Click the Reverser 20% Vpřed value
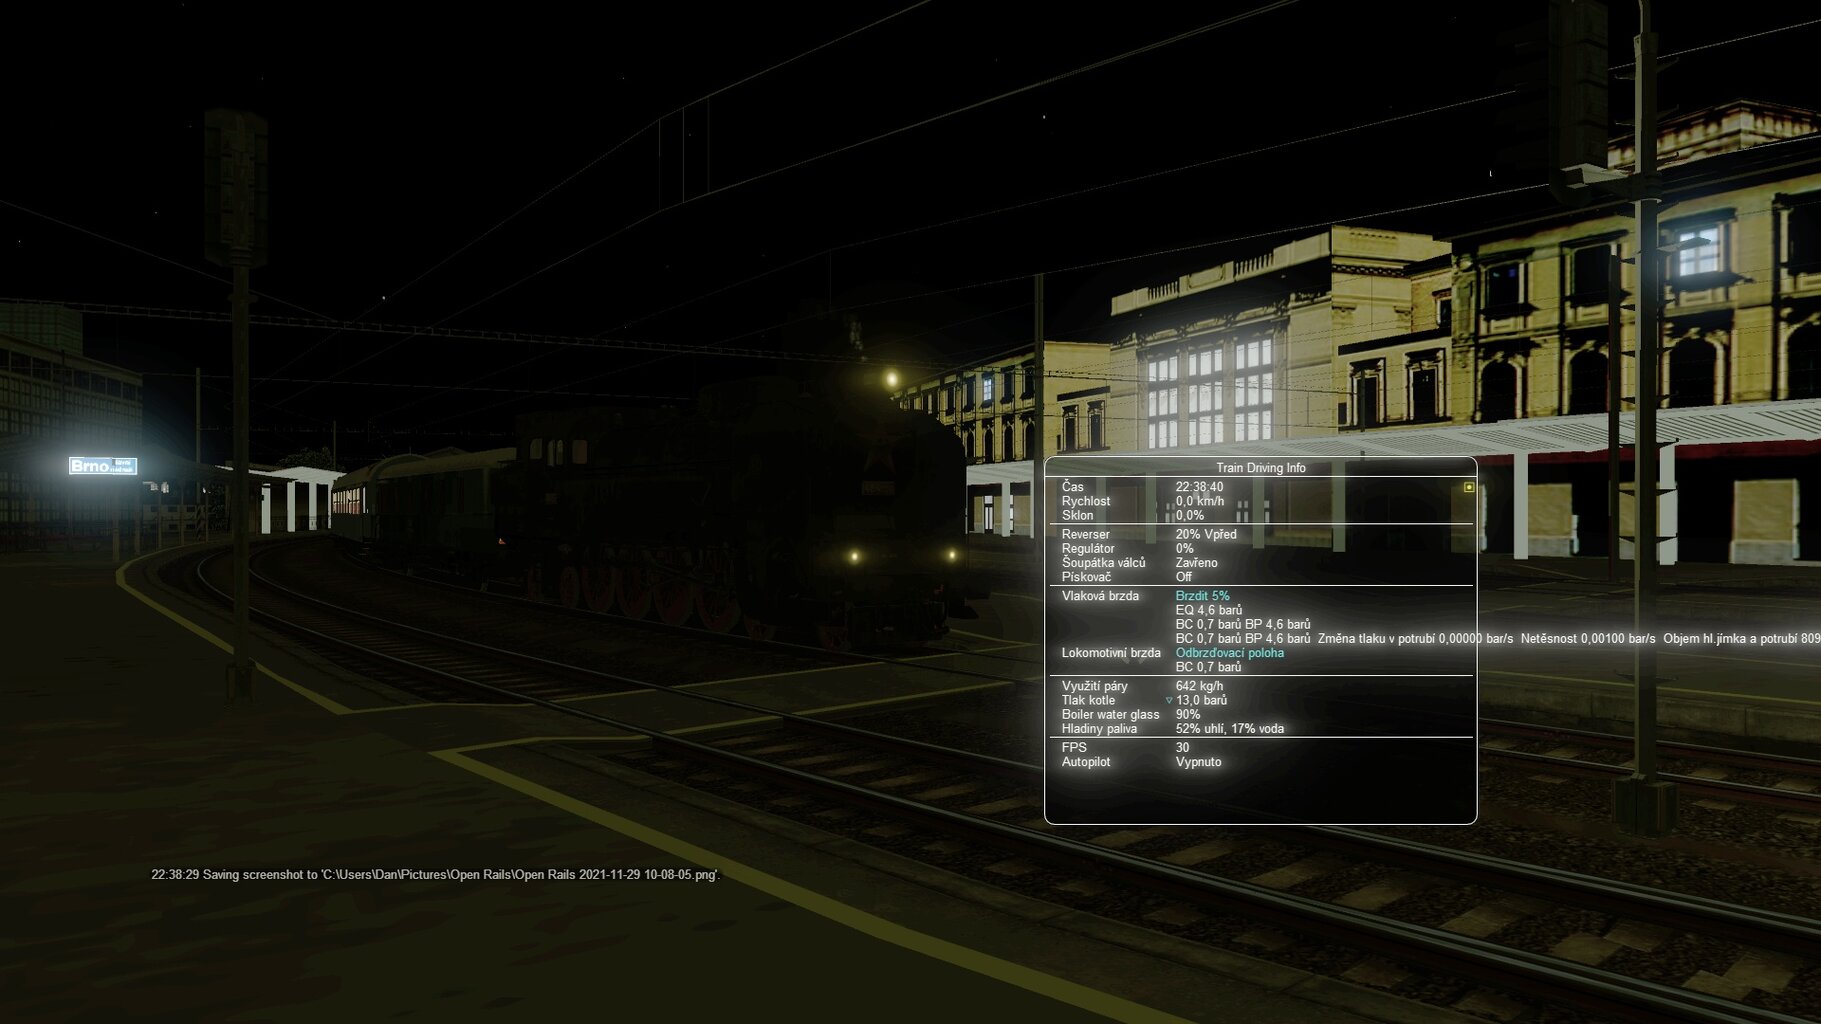This screenshot has width=1821, height=1024. 1206,534
